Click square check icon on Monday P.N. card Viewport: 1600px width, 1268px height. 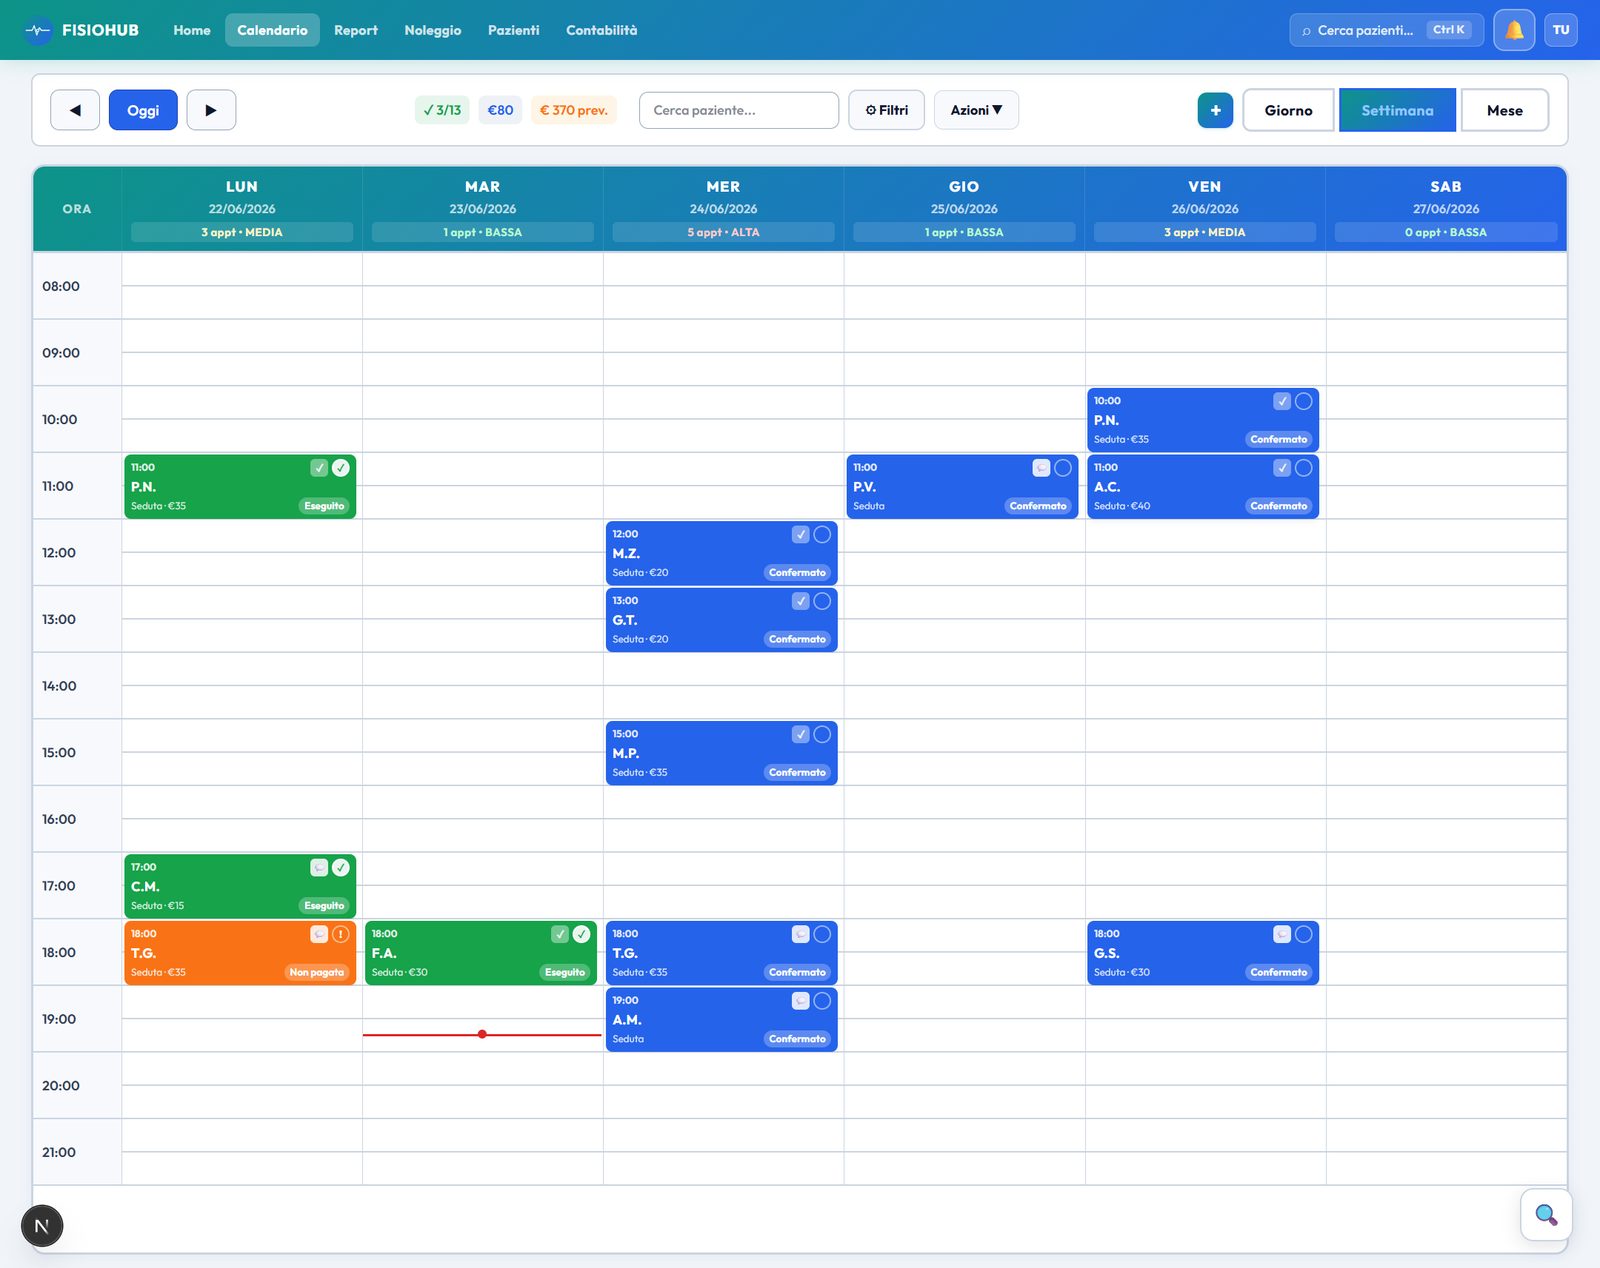click(x=319, y=468)
